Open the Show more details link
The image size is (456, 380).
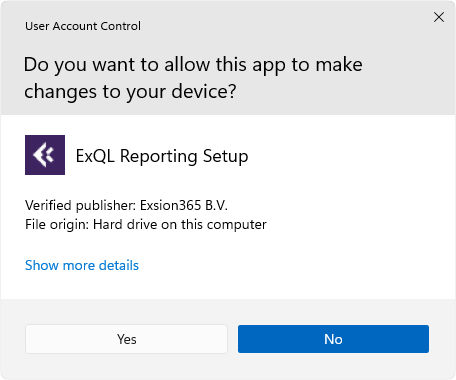tap(82, 265)
